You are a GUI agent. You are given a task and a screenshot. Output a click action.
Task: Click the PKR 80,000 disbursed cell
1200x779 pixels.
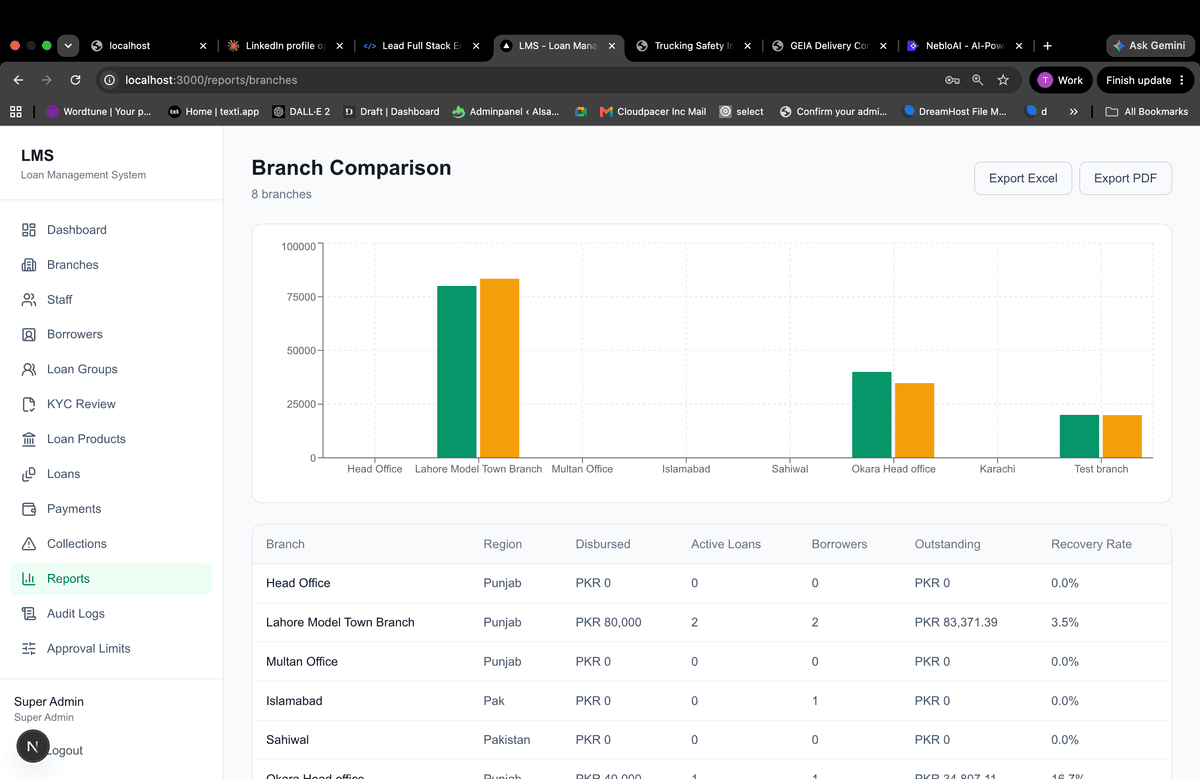point(608,622)
